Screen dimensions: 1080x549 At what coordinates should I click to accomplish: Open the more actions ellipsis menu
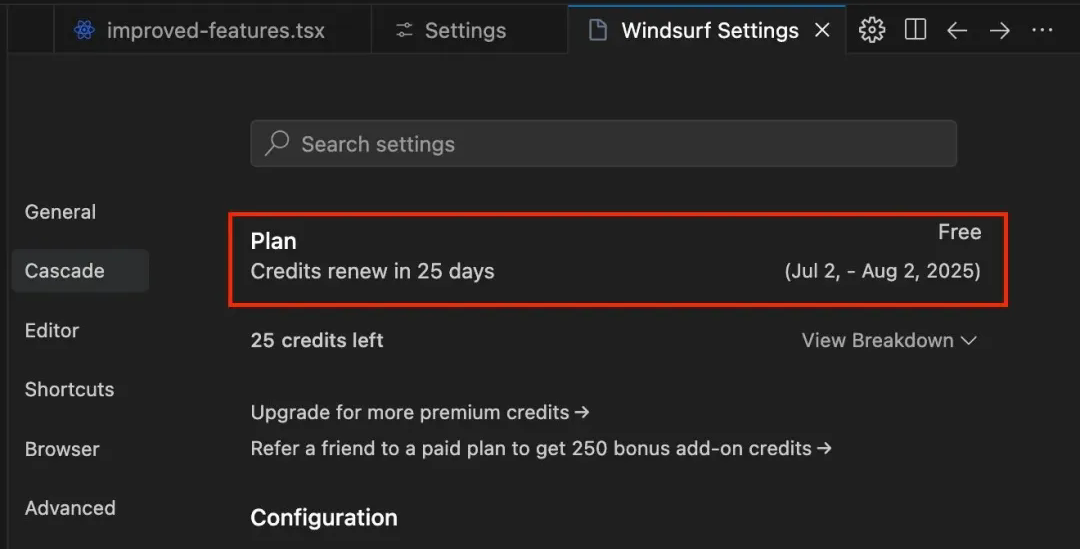(x=1042, y=30)
